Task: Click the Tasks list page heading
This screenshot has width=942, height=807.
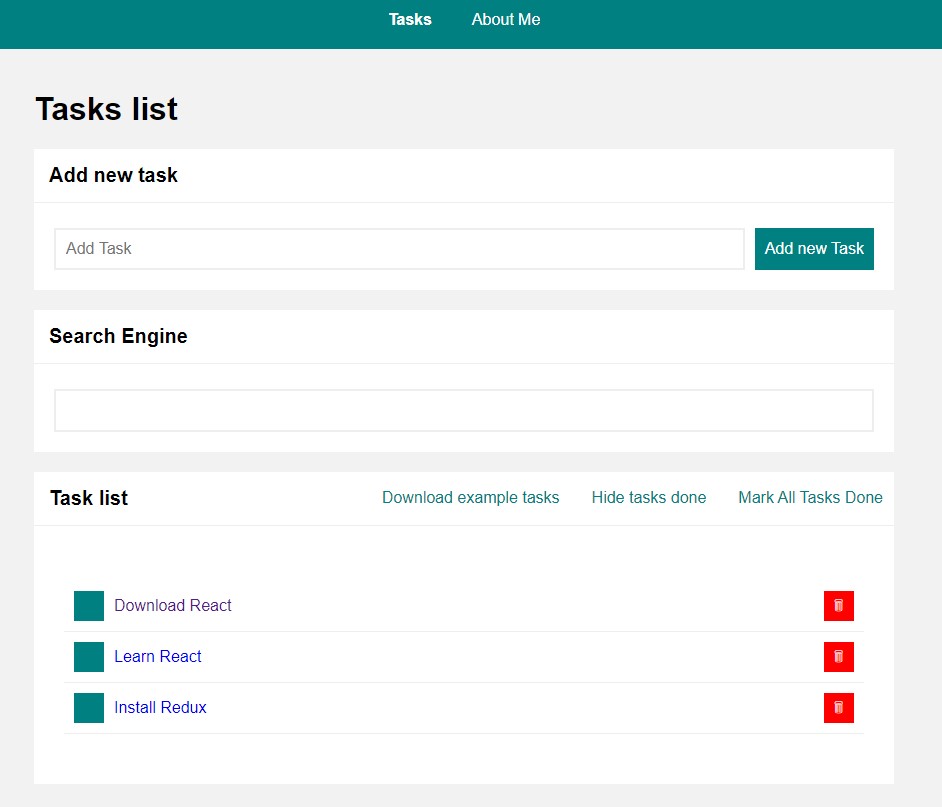Action: tap(105, 109)
